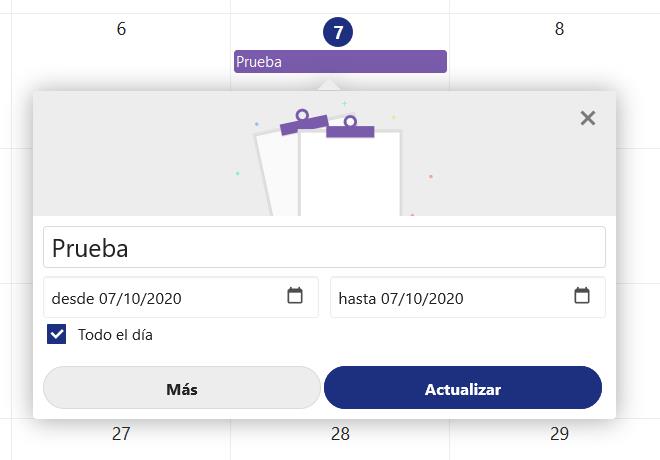Open the 'desde' start date calendar icon
Image resolution: width=660 pixels, height=460 pixels.
295,296
